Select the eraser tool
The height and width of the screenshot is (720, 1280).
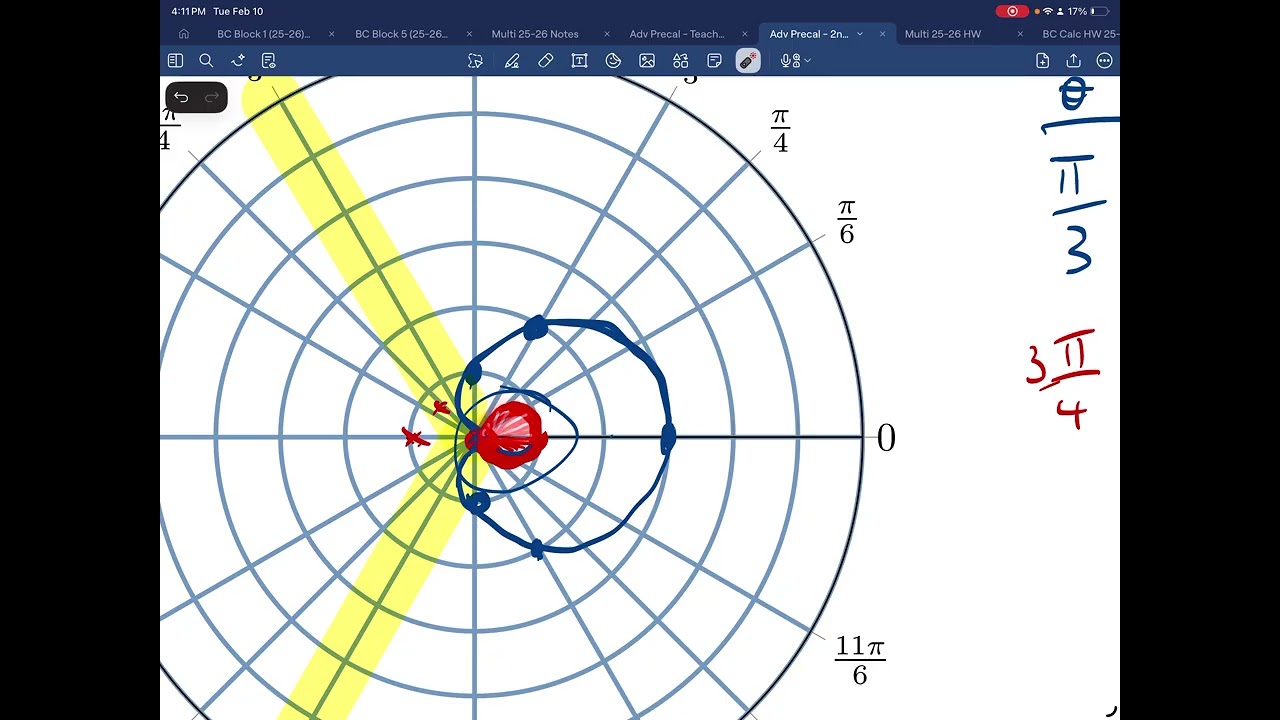(546, 61)
